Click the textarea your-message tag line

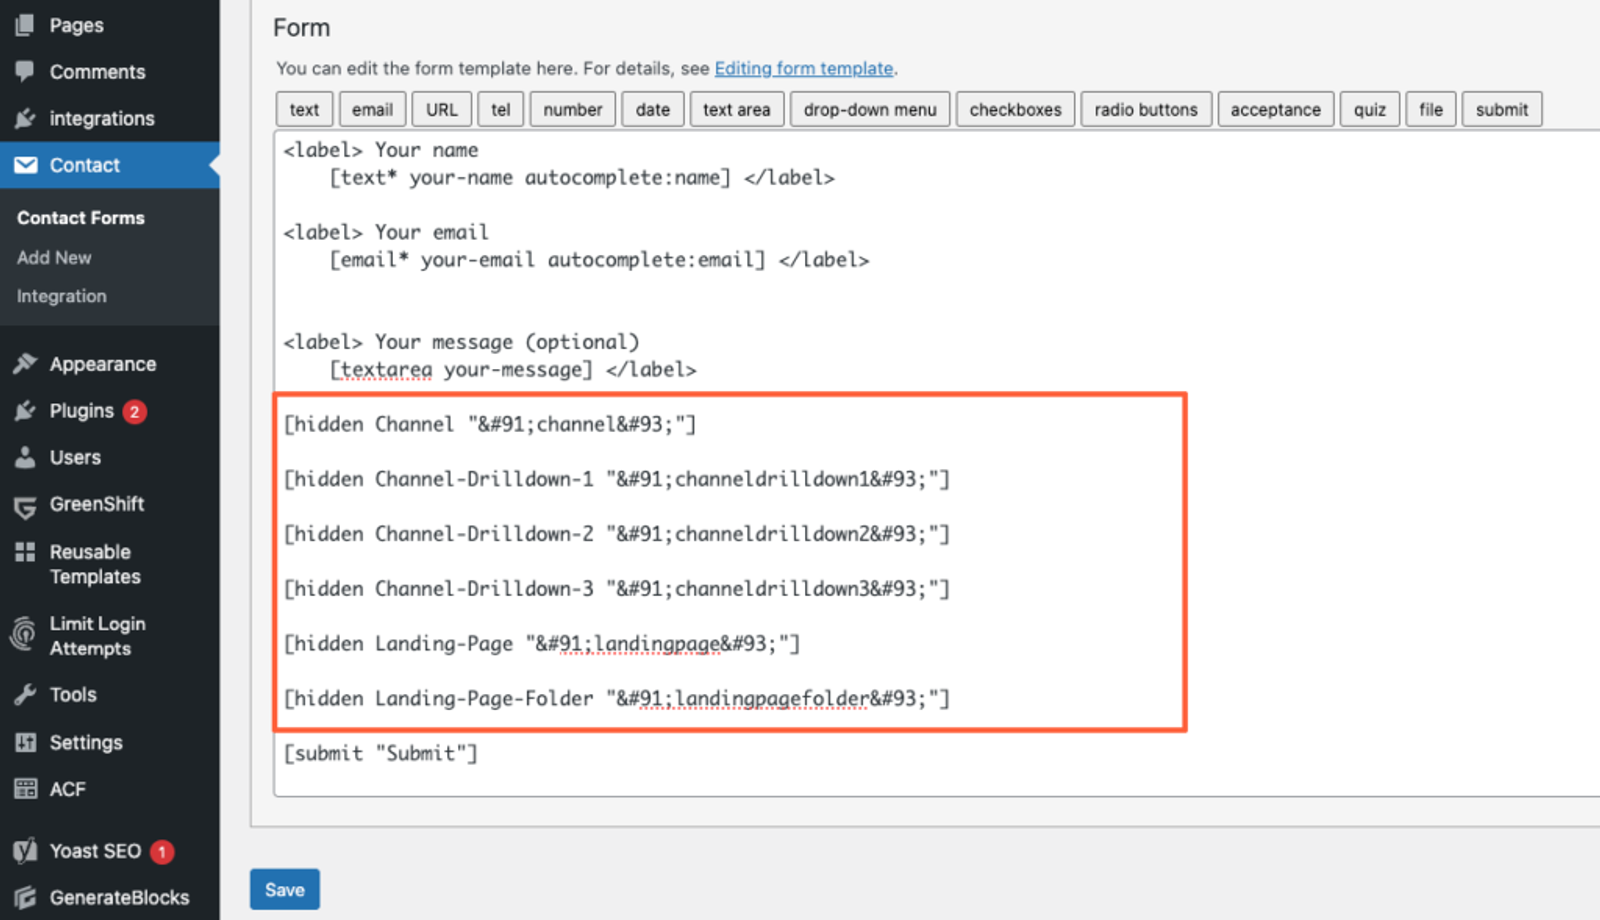click(x=513, y=369)
